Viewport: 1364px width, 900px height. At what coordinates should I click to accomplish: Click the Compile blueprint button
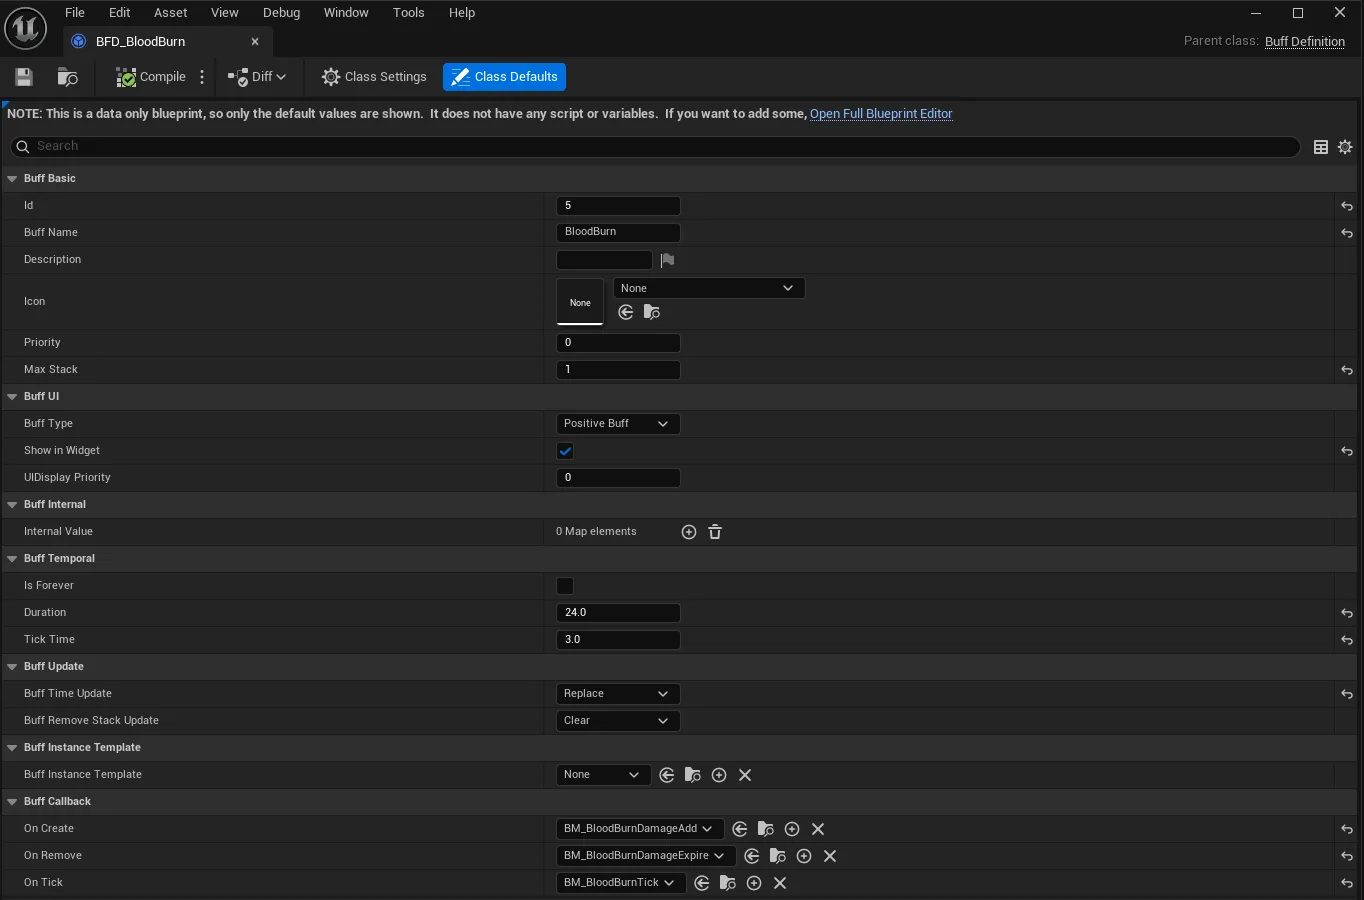tap(151, 77)
